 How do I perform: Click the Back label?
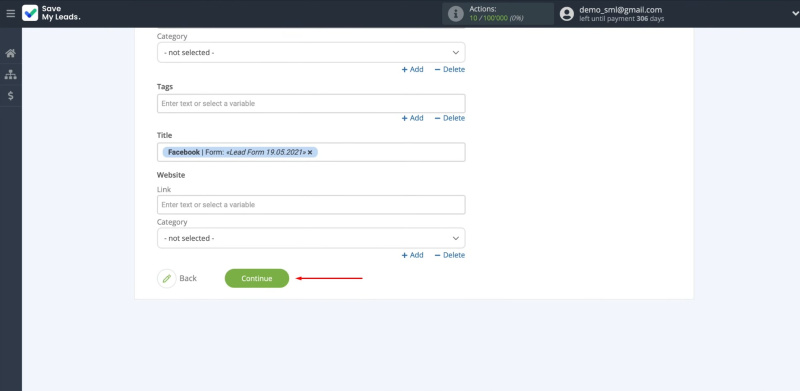[x=188, y=278]
